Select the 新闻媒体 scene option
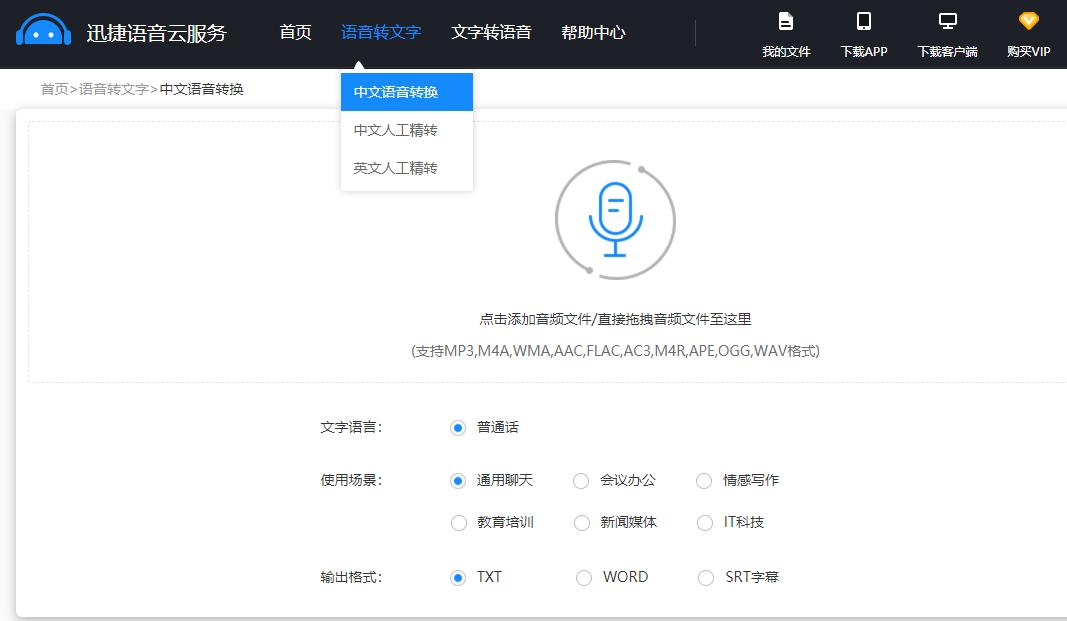The width and height of the screenshot is (1067, 621). click(581, 522)
